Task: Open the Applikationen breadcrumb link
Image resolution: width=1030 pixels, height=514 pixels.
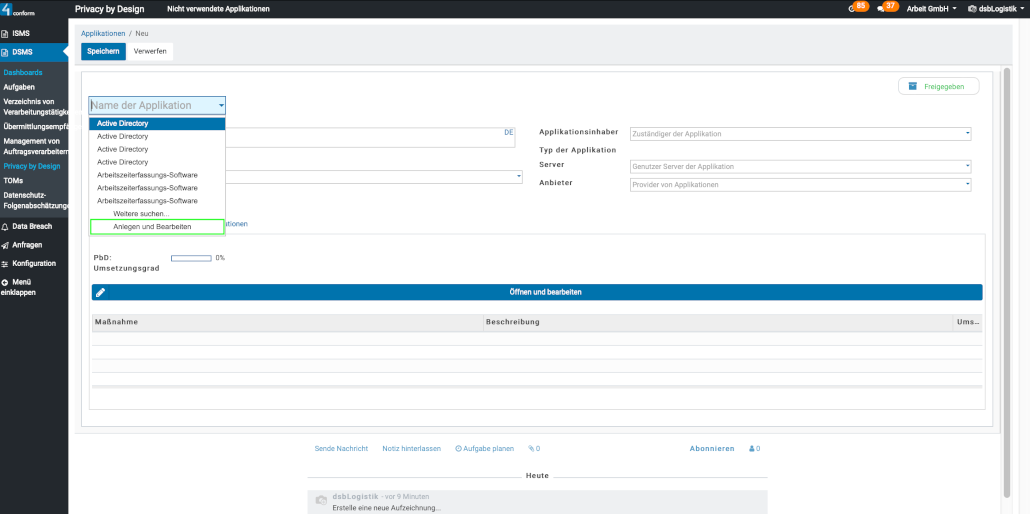Action: click(x=103, y=34)
